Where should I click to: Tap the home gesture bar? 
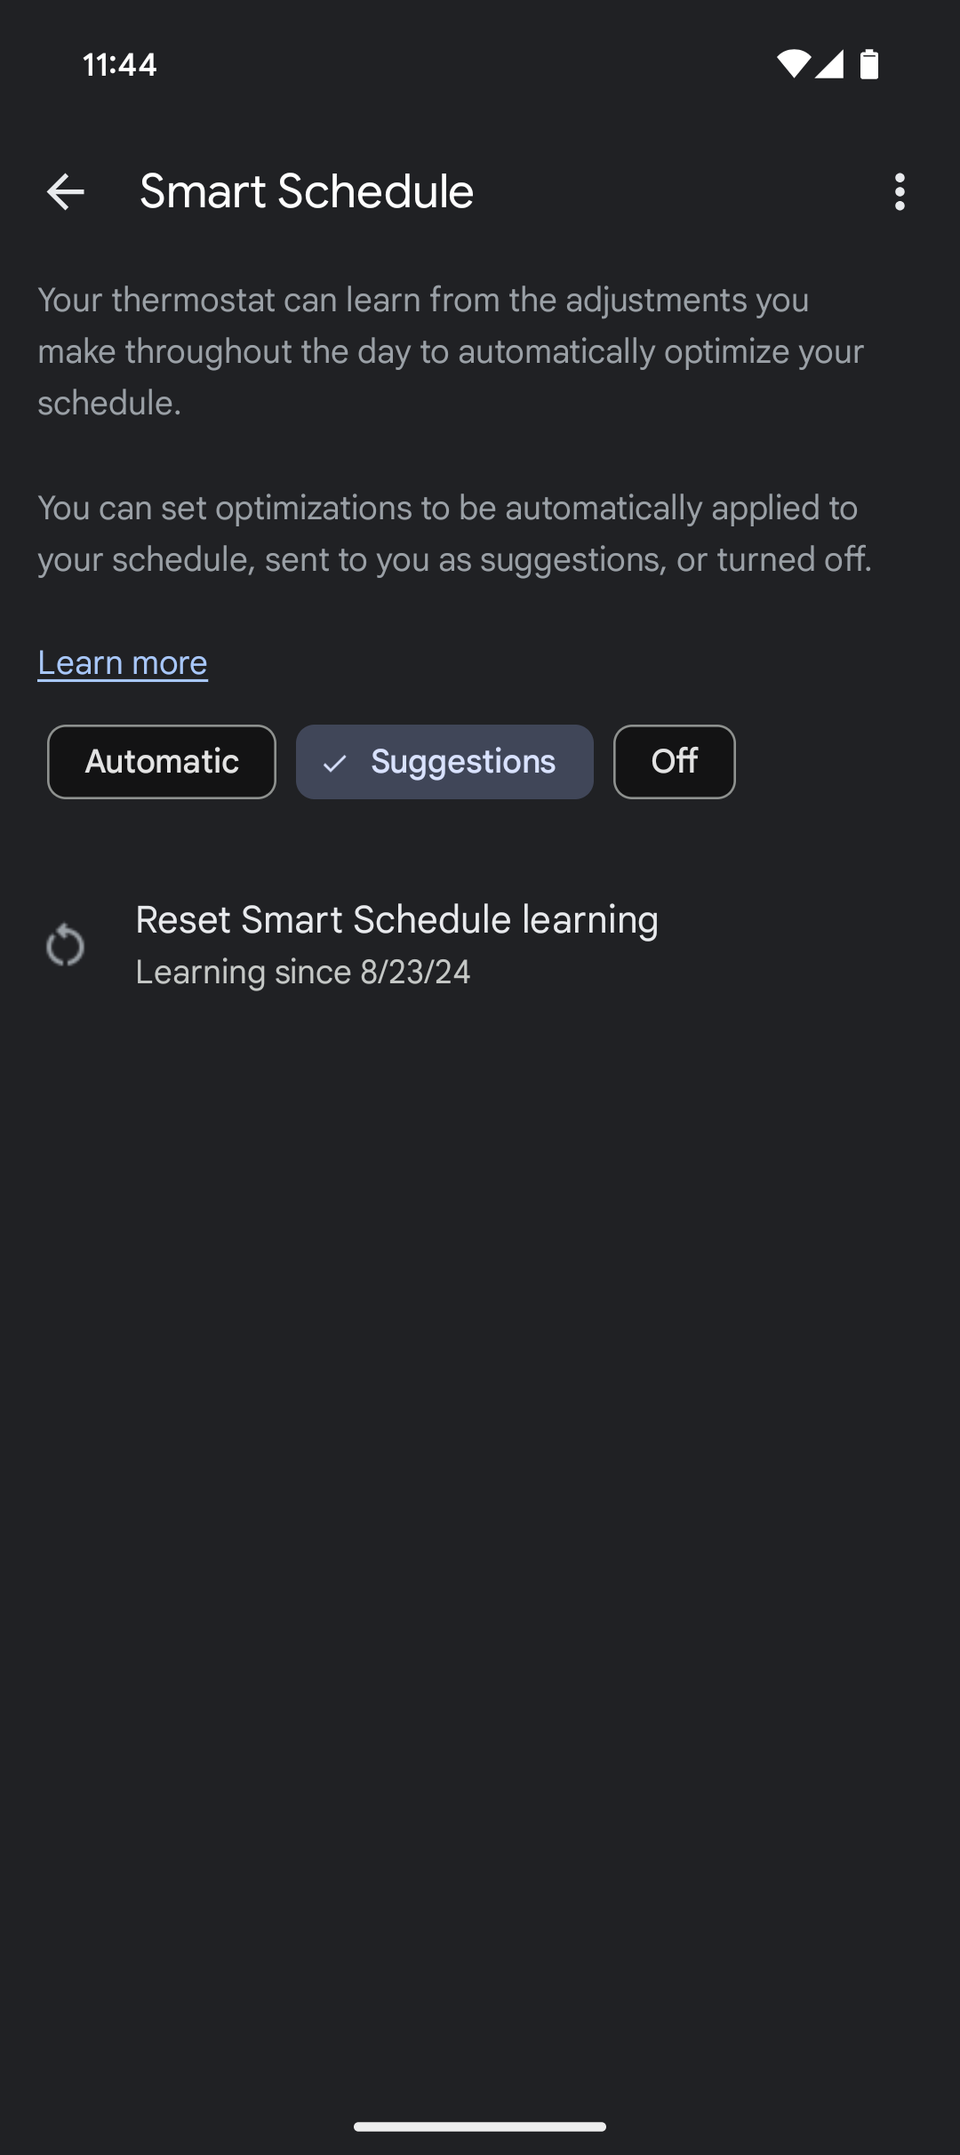(x=480, y=2126)
